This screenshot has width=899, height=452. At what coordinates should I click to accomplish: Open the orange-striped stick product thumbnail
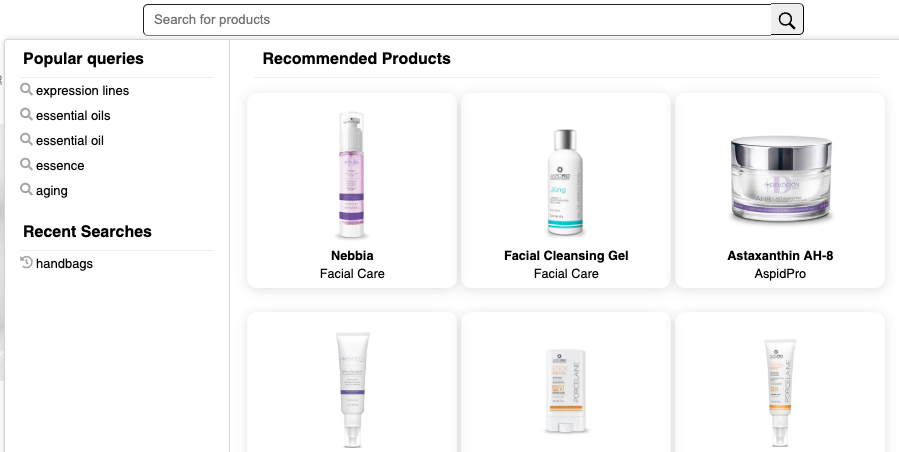coord(566,390)
